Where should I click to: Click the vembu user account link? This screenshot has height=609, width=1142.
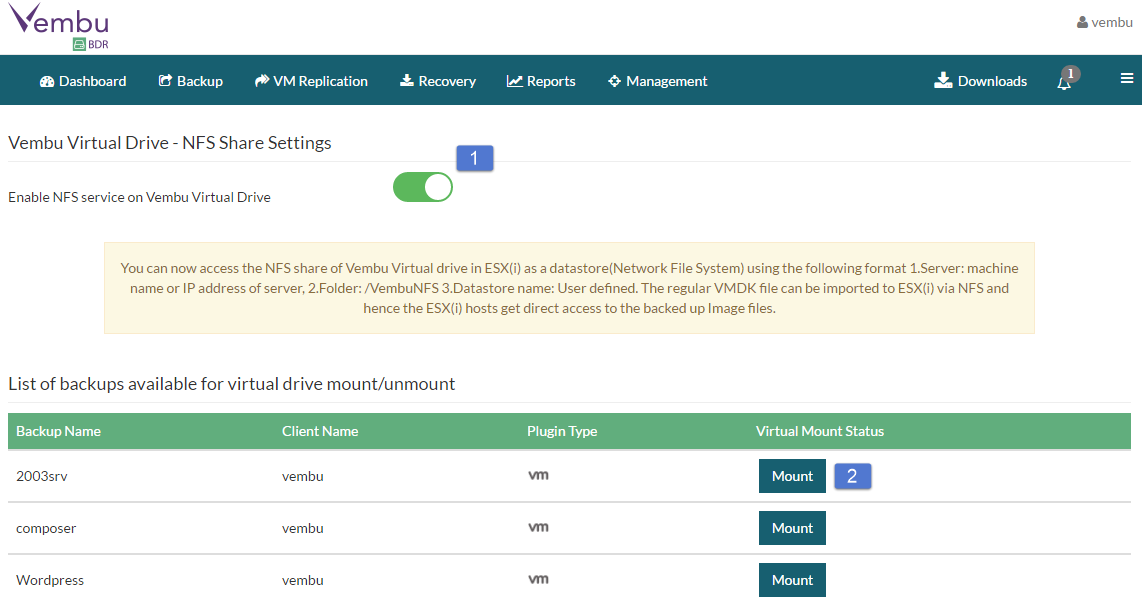point(1105,23)
